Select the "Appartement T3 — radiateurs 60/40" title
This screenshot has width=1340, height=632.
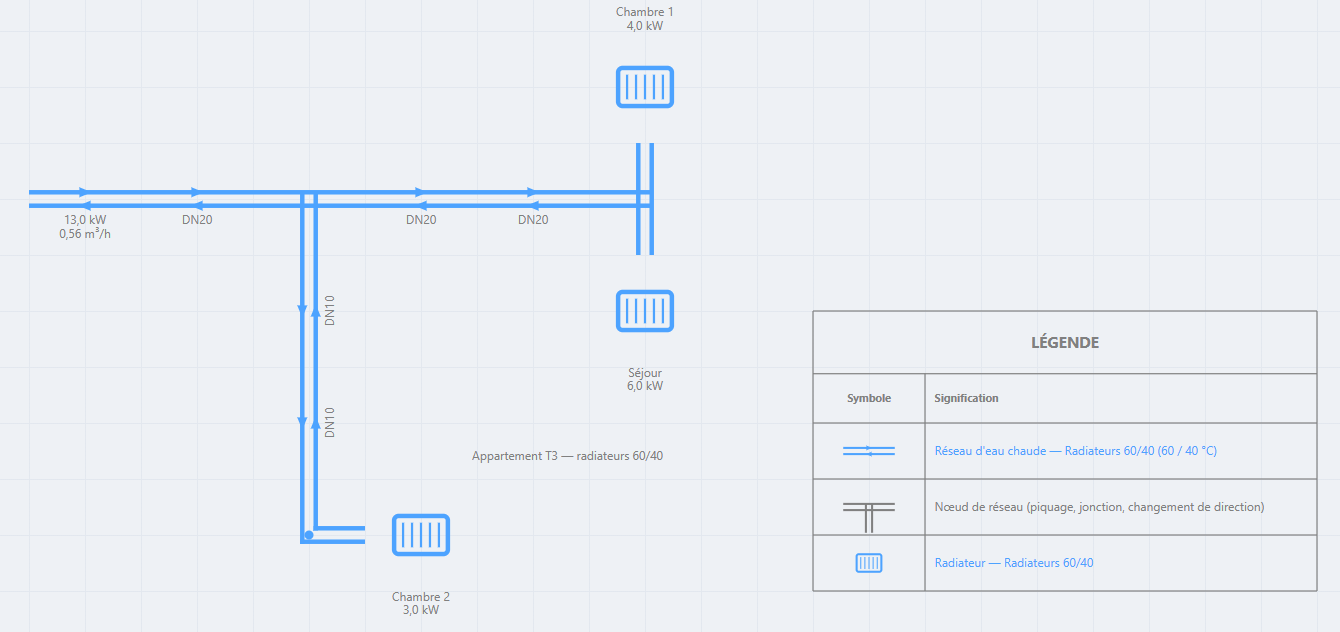pos(567,456)
